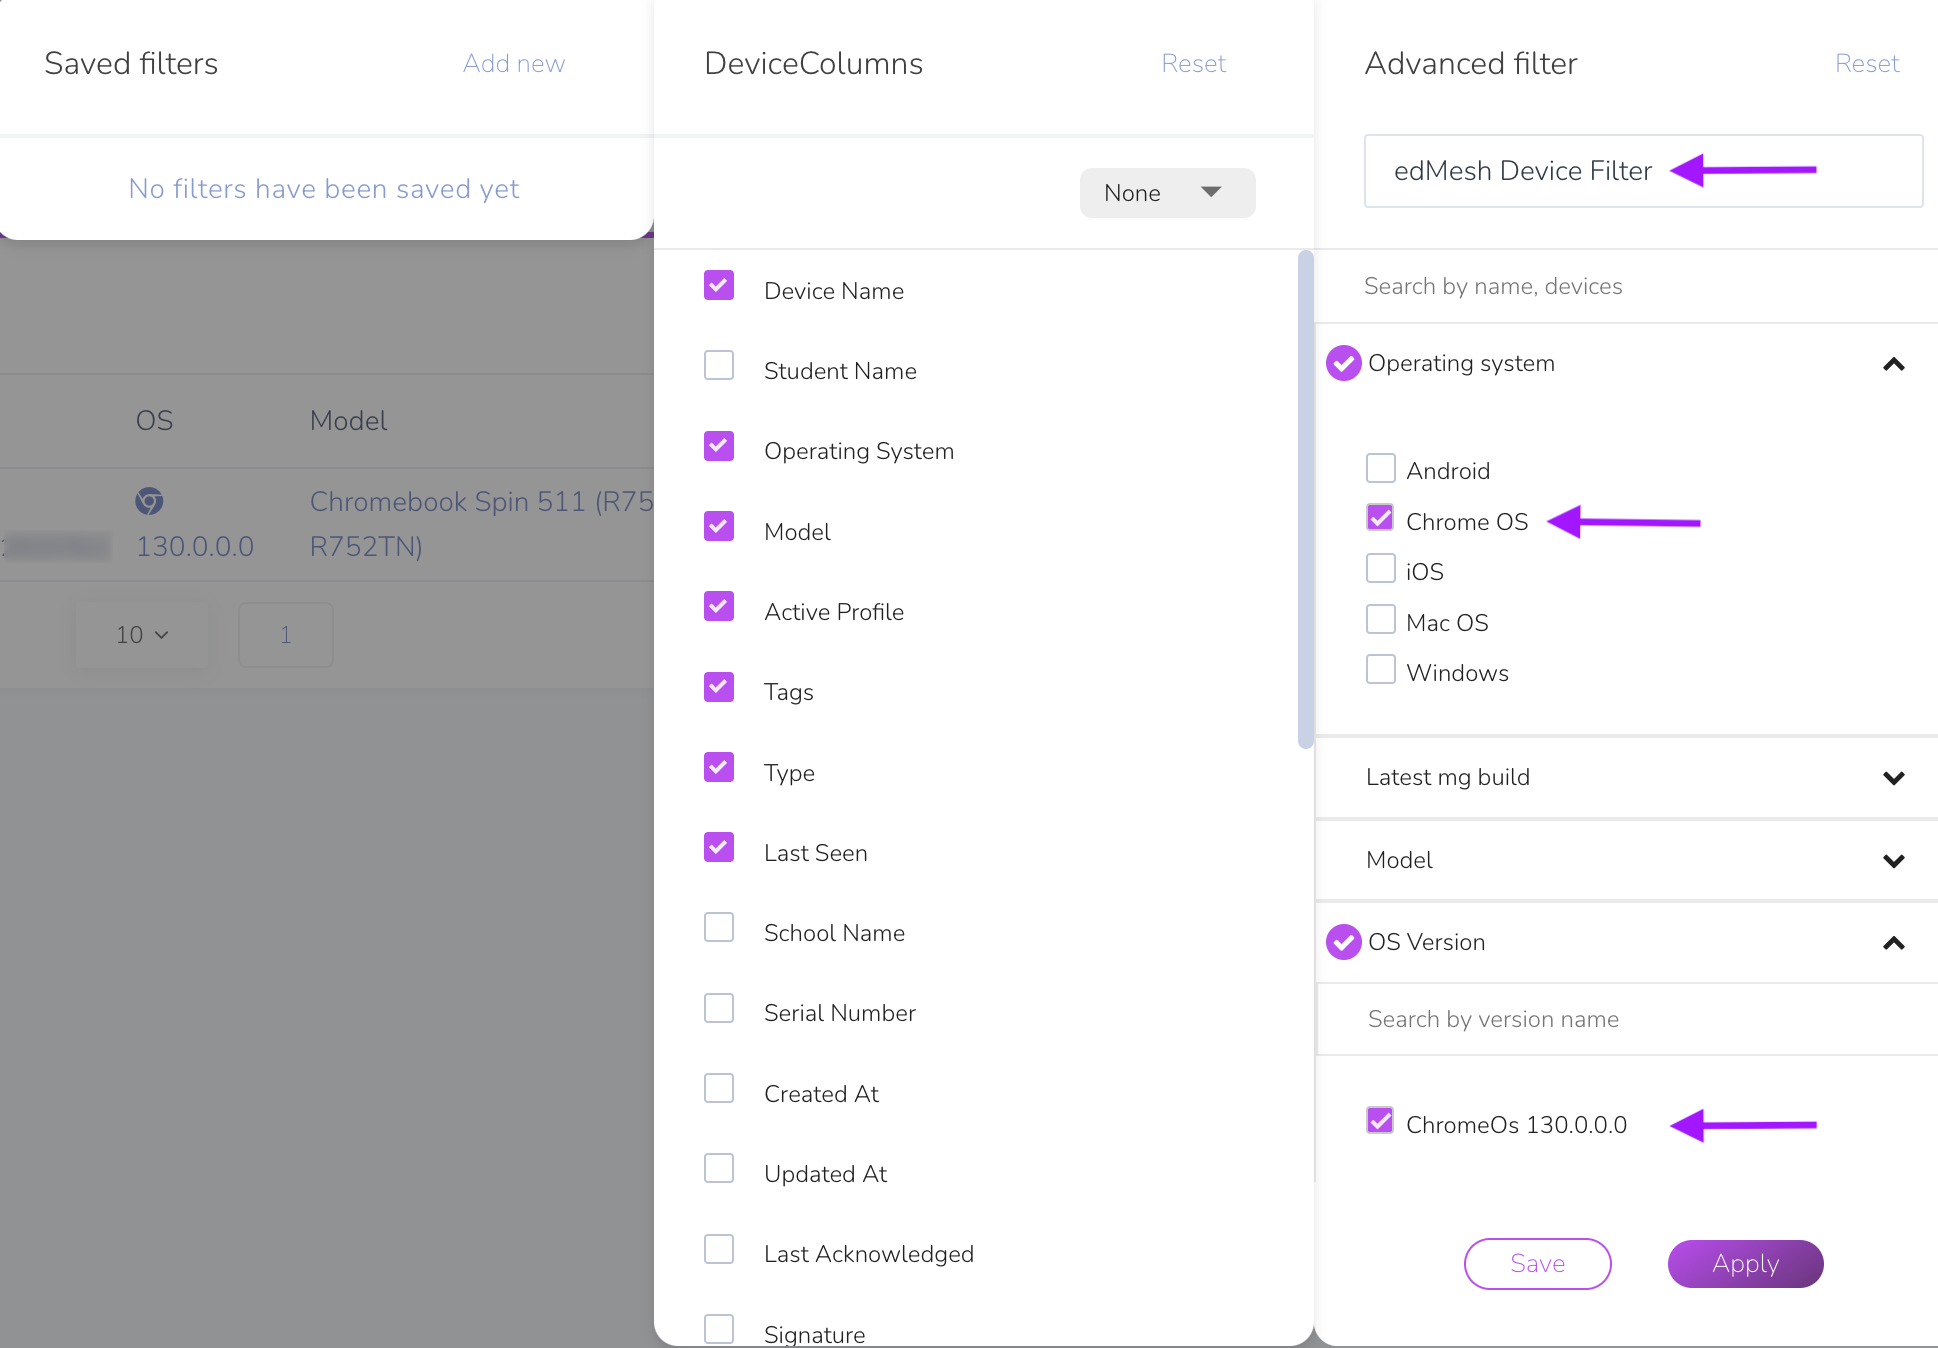Uncheck the ChromeOs 130.0.0.0 version checkbox
Screen dimensions: 1938x1348
point(1380,1121)
